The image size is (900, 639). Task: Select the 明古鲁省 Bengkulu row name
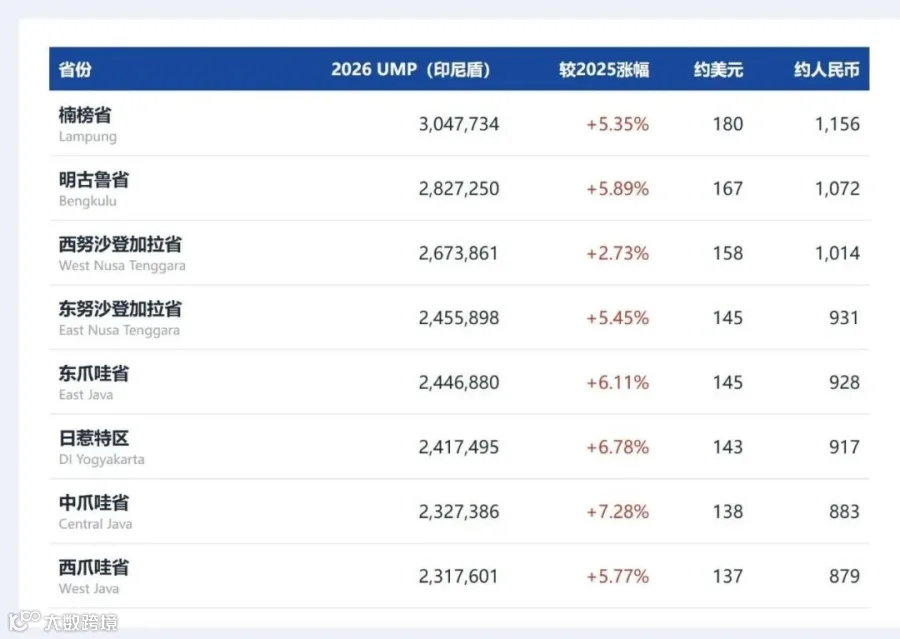click(94, 189)
